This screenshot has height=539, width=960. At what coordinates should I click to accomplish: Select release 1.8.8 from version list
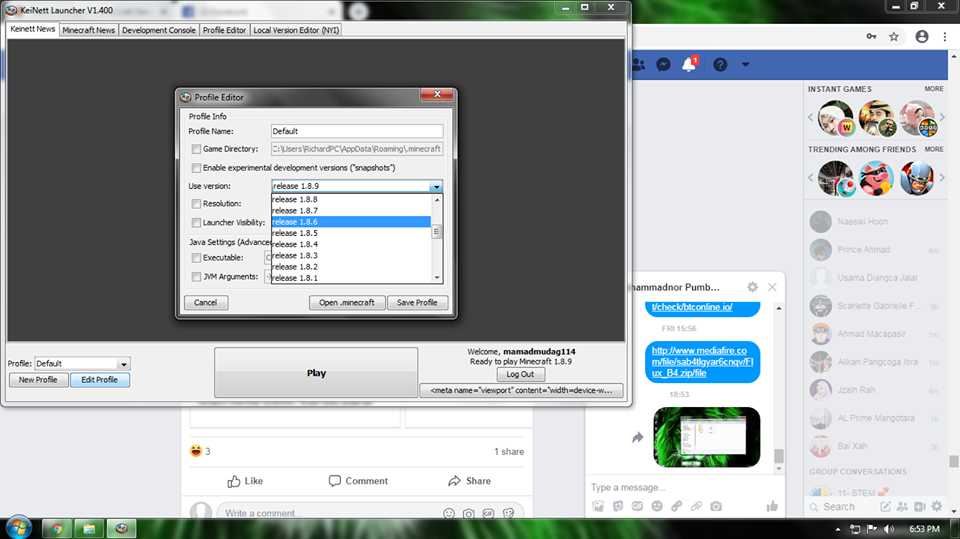(x=351, y=199)
